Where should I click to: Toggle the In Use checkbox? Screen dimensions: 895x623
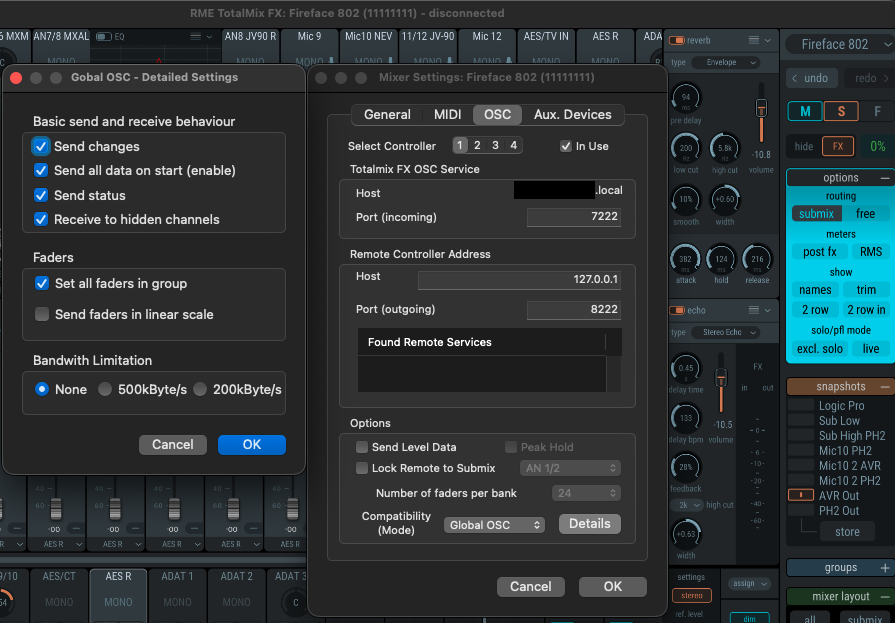click(x=566, y=146)
